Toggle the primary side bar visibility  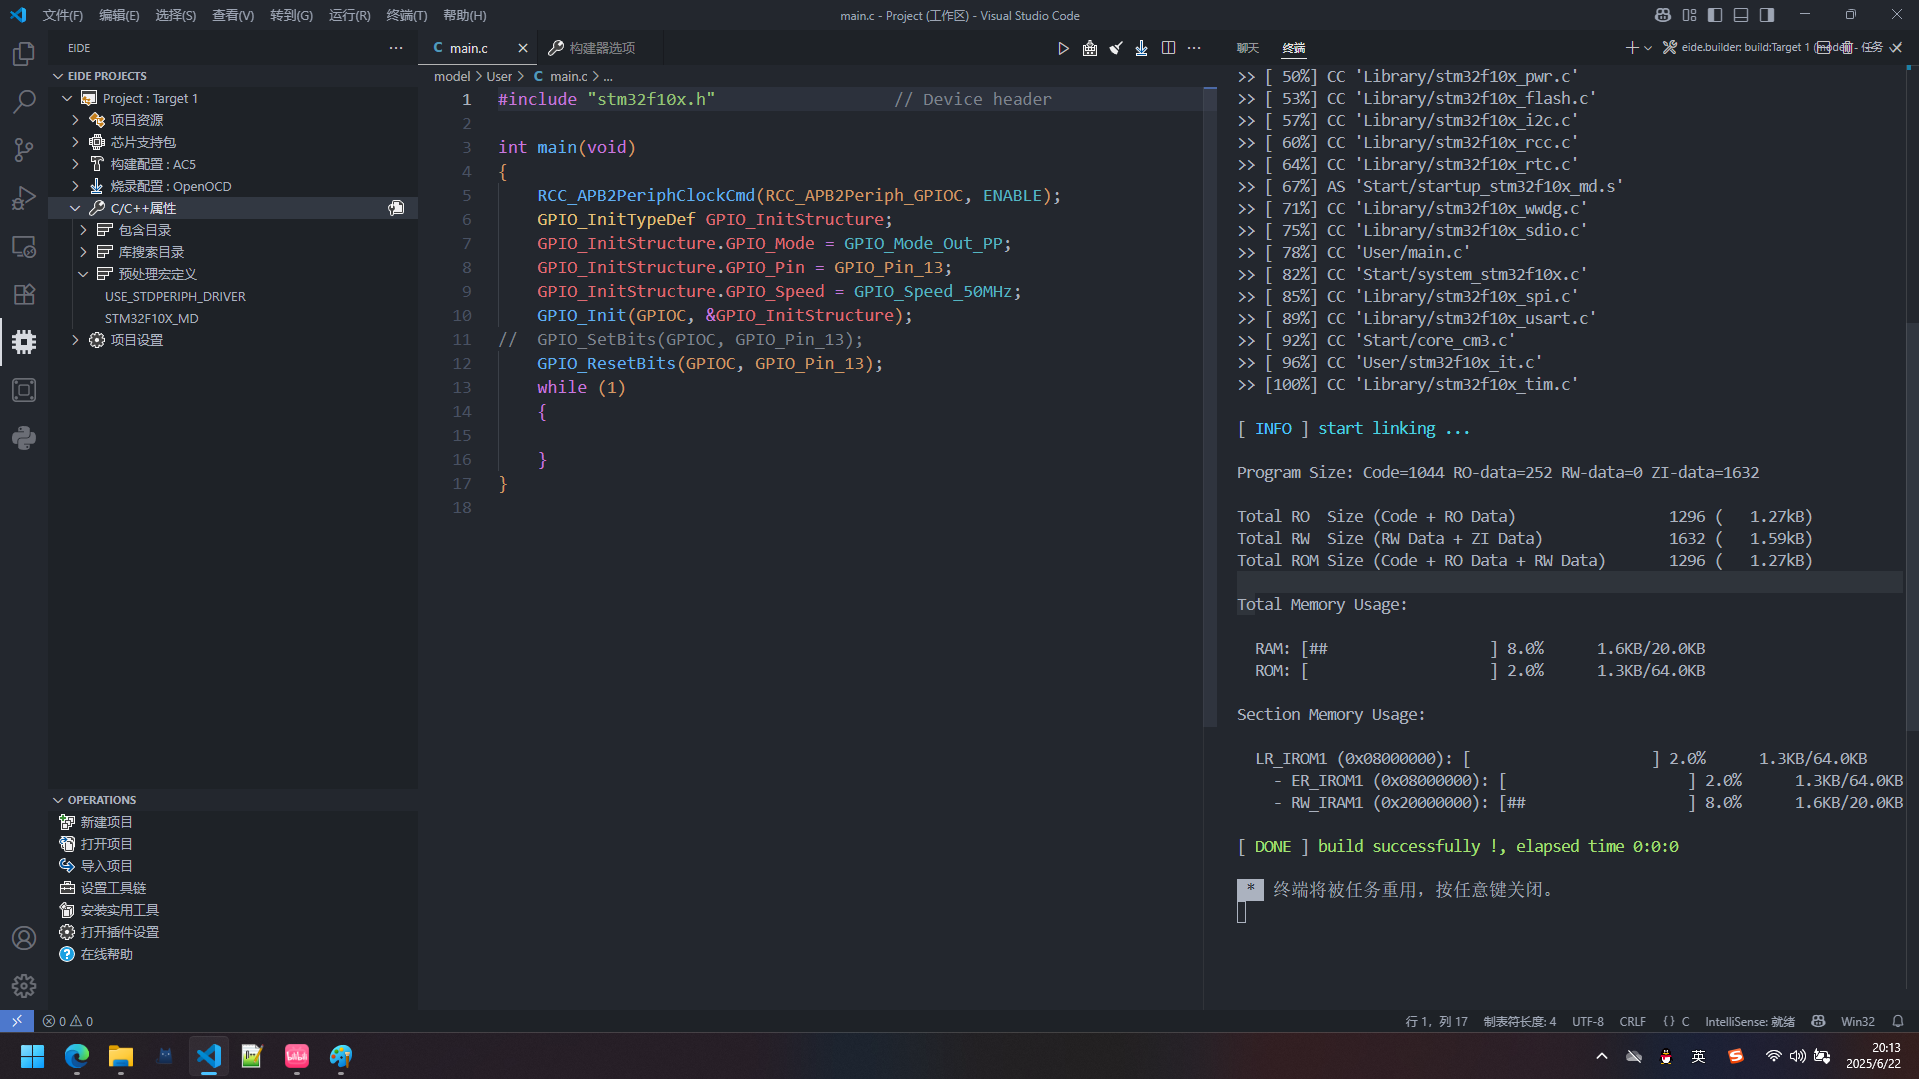[1715, 15]
